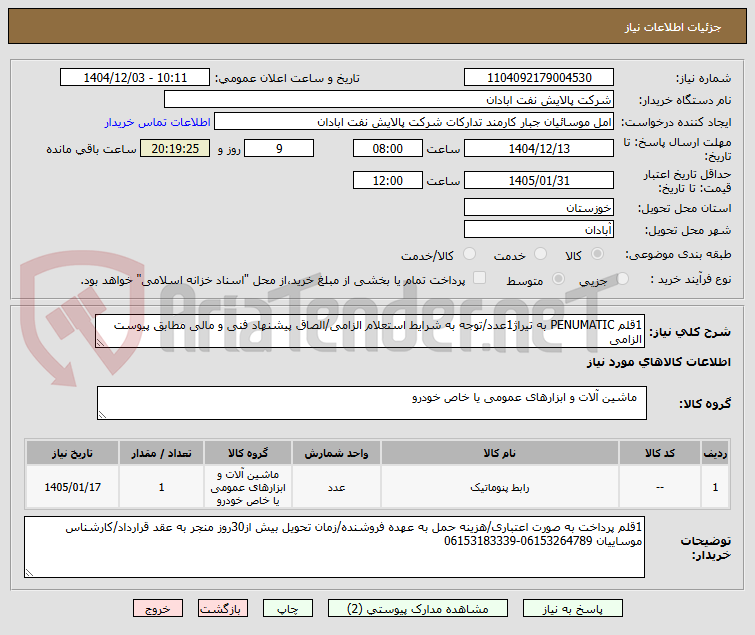This screenshot has height=635, width=755.
Task: Toggle the Islamic treasury payment checkbox
Action: tap(479, 278)
